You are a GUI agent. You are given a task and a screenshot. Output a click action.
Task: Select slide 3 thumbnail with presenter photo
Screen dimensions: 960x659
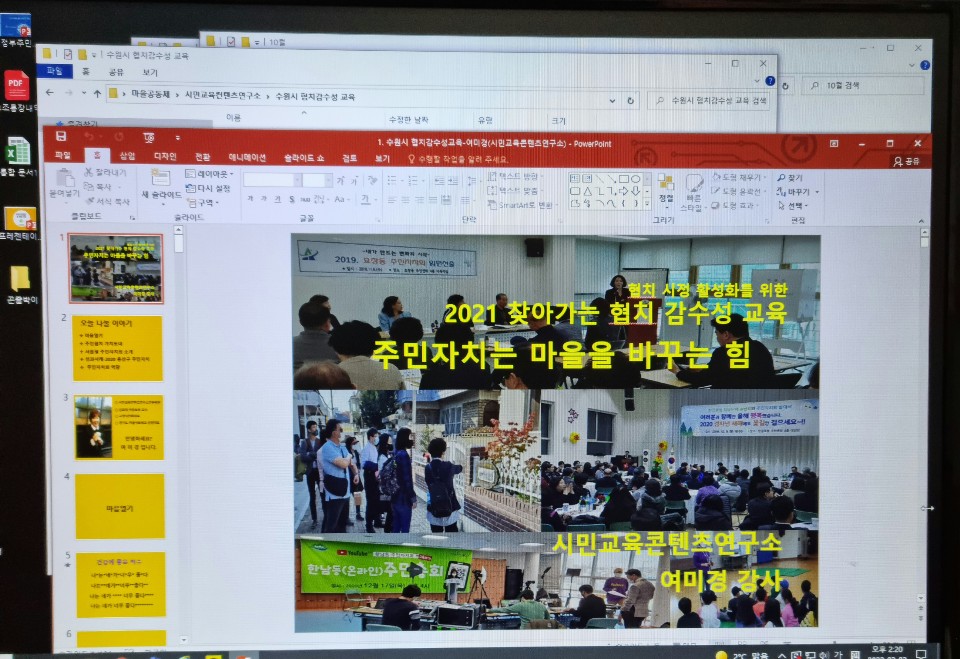(x=119, y=427)
